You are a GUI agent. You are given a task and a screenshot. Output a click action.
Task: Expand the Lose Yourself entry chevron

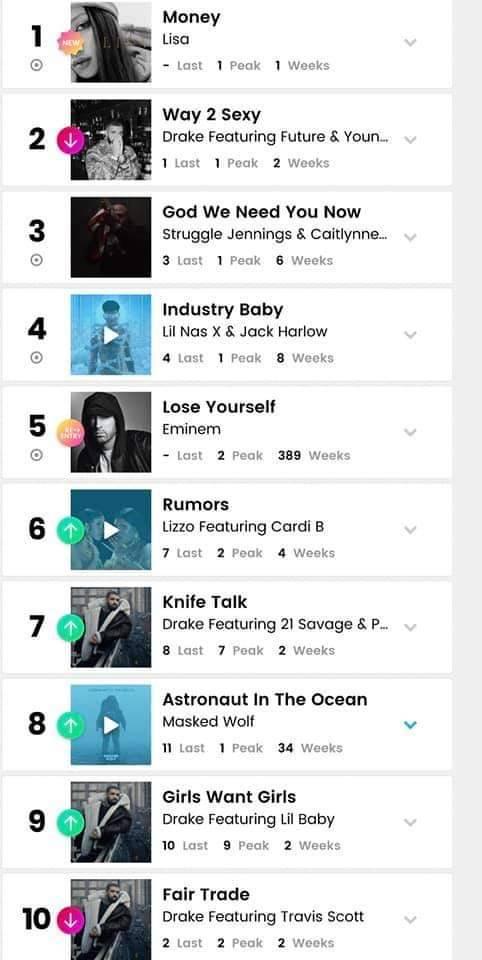point(410,432)
